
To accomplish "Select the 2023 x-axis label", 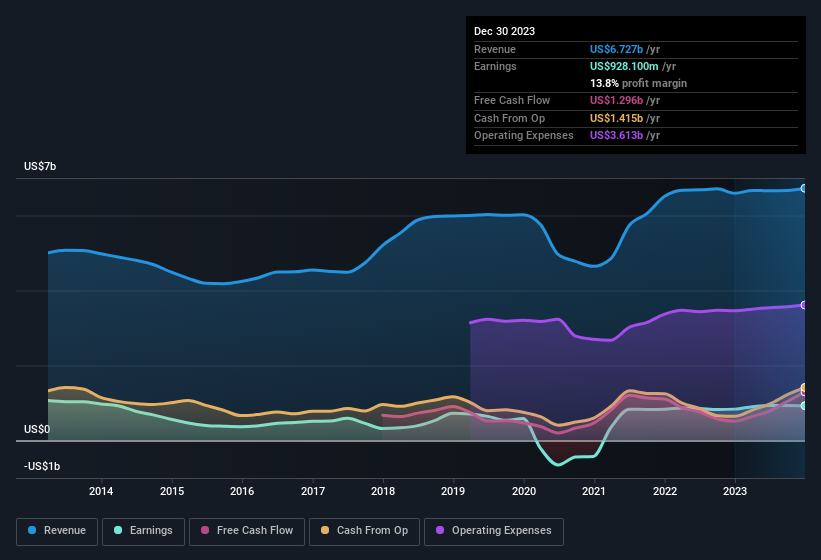I will (x=735, y=491).
